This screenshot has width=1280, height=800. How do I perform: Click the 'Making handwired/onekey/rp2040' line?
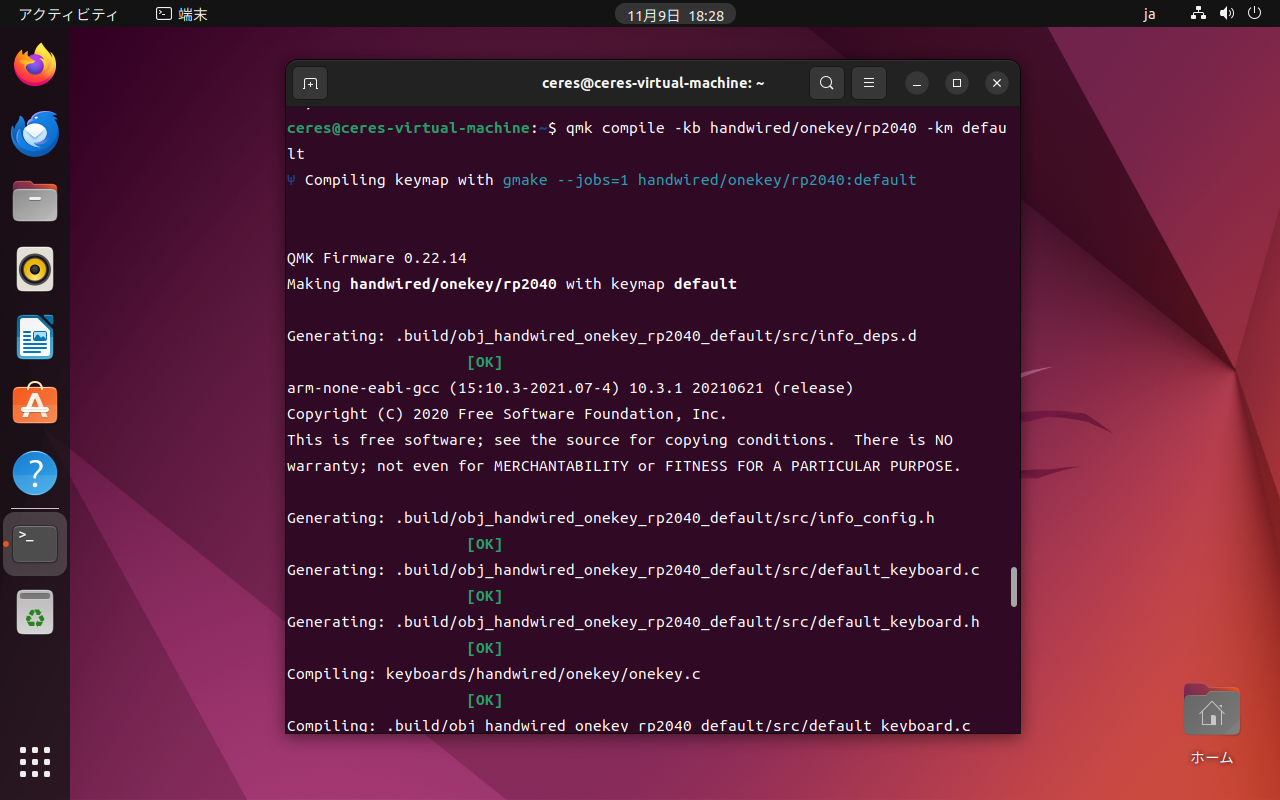[x=512, y=284]
